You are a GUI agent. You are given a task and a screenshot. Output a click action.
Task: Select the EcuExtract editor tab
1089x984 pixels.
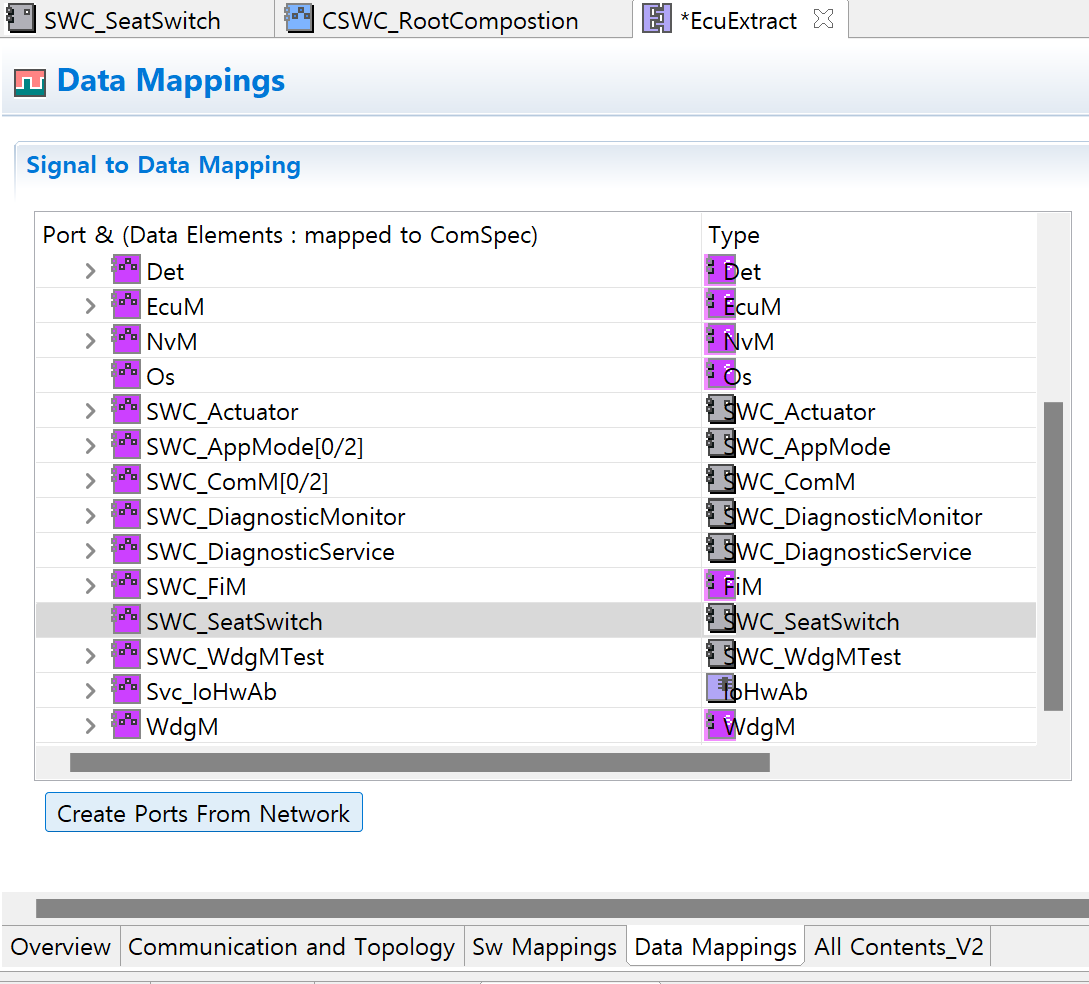point(742,20)
